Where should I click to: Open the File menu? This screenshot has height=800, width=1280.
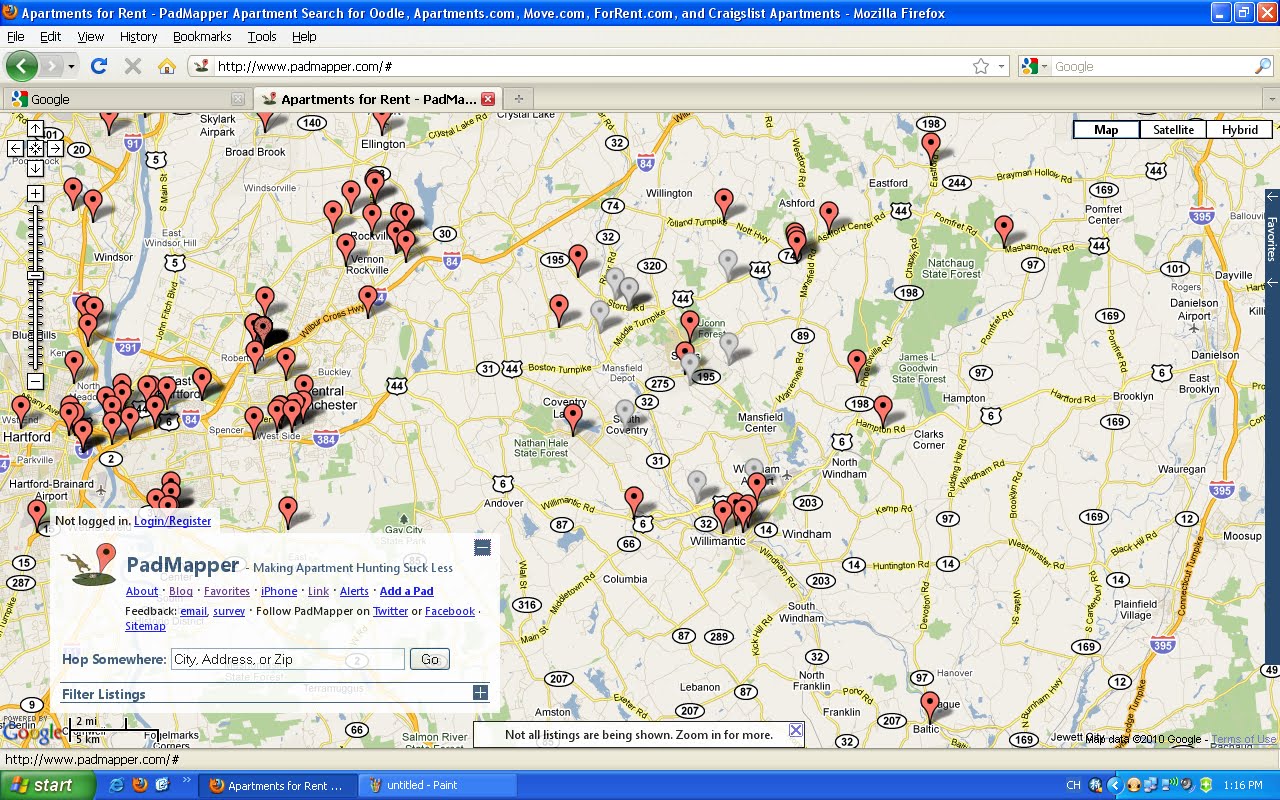pyautogui.click(x=15, y=36)
